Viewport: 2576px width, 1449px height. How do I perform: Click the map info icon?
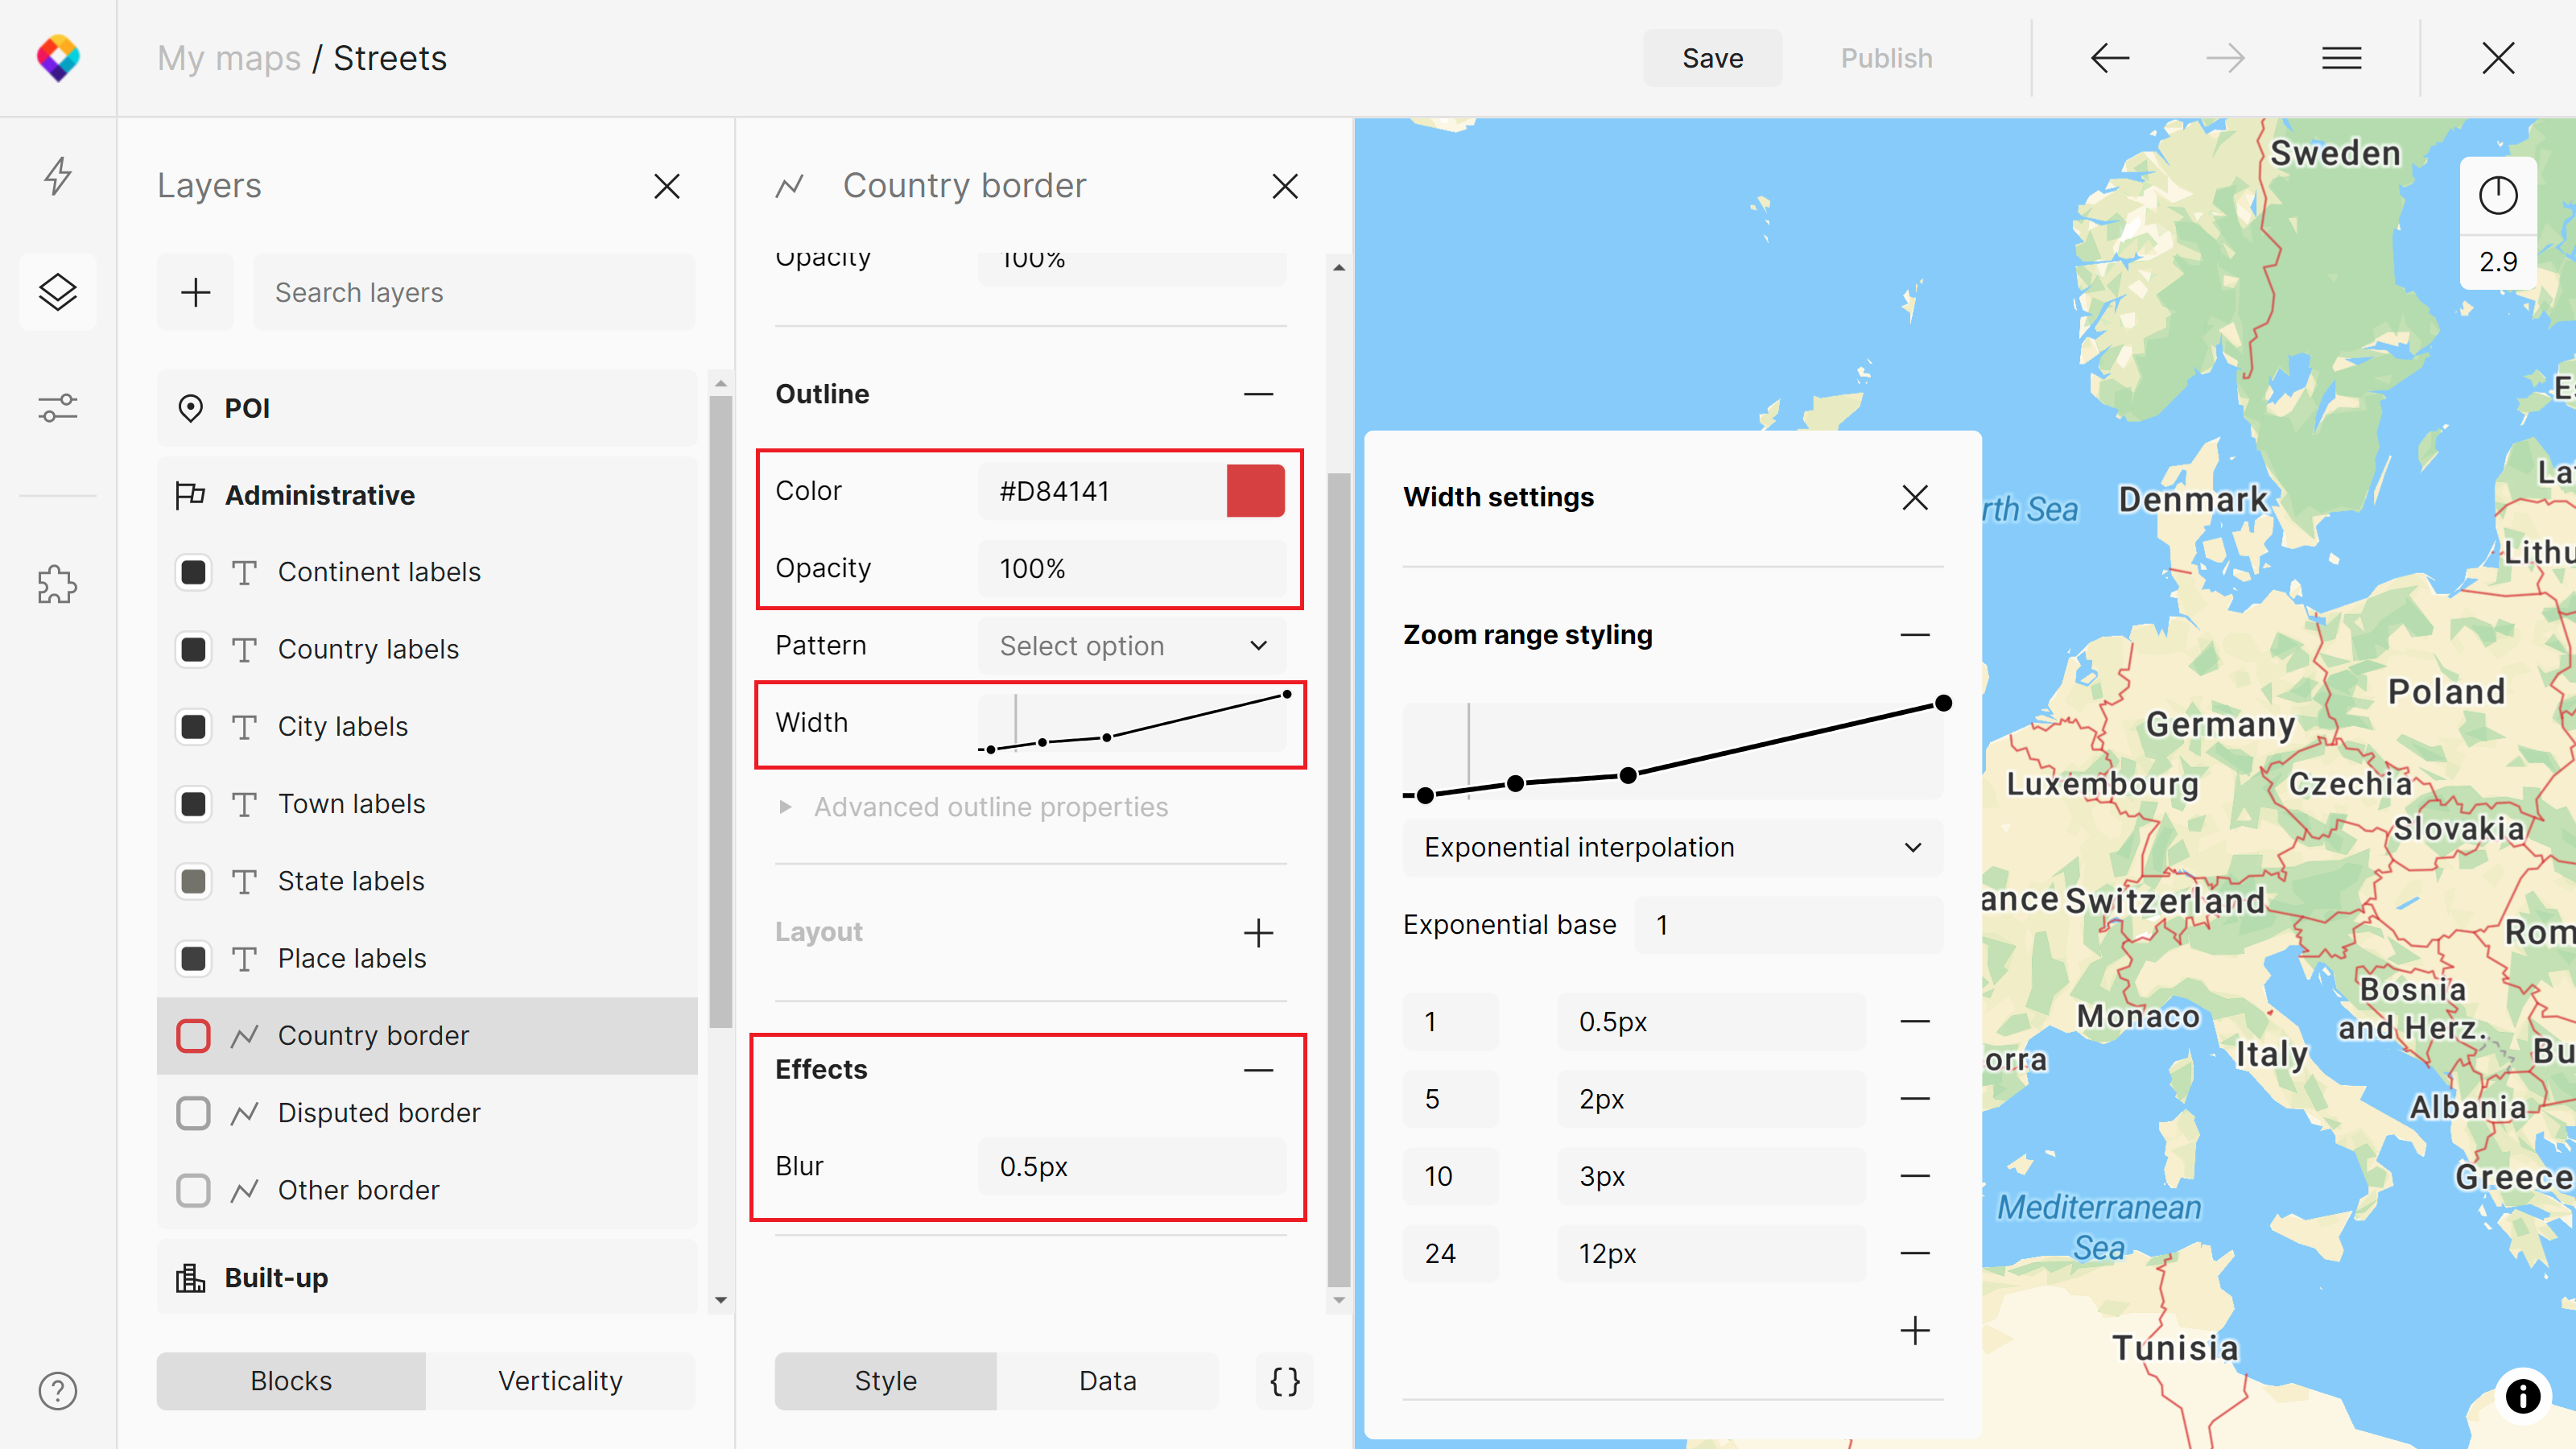[2522, 1394]
